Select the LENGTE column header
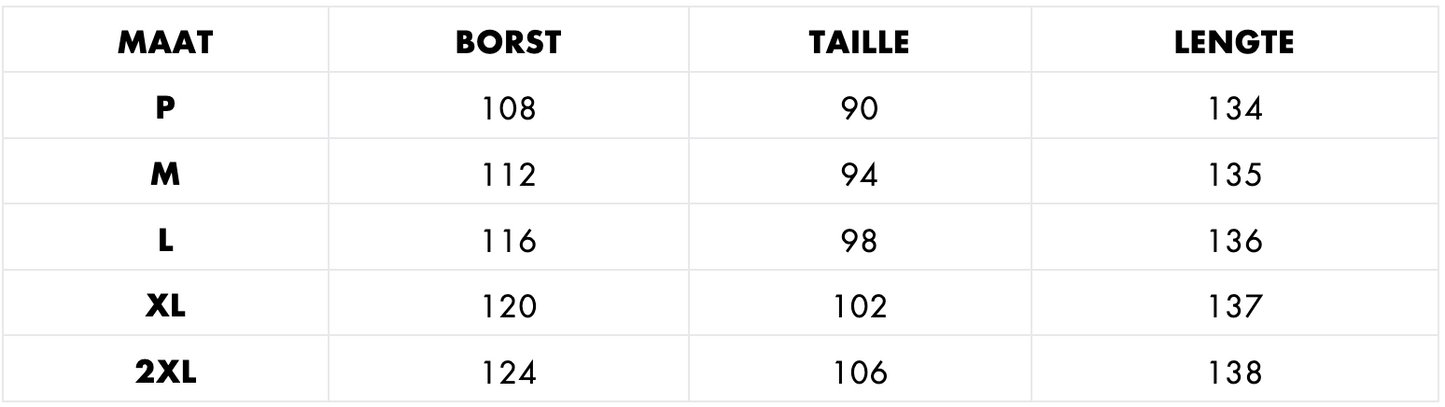This screenshot has height=407, width=1445. tap(1234, 44)
